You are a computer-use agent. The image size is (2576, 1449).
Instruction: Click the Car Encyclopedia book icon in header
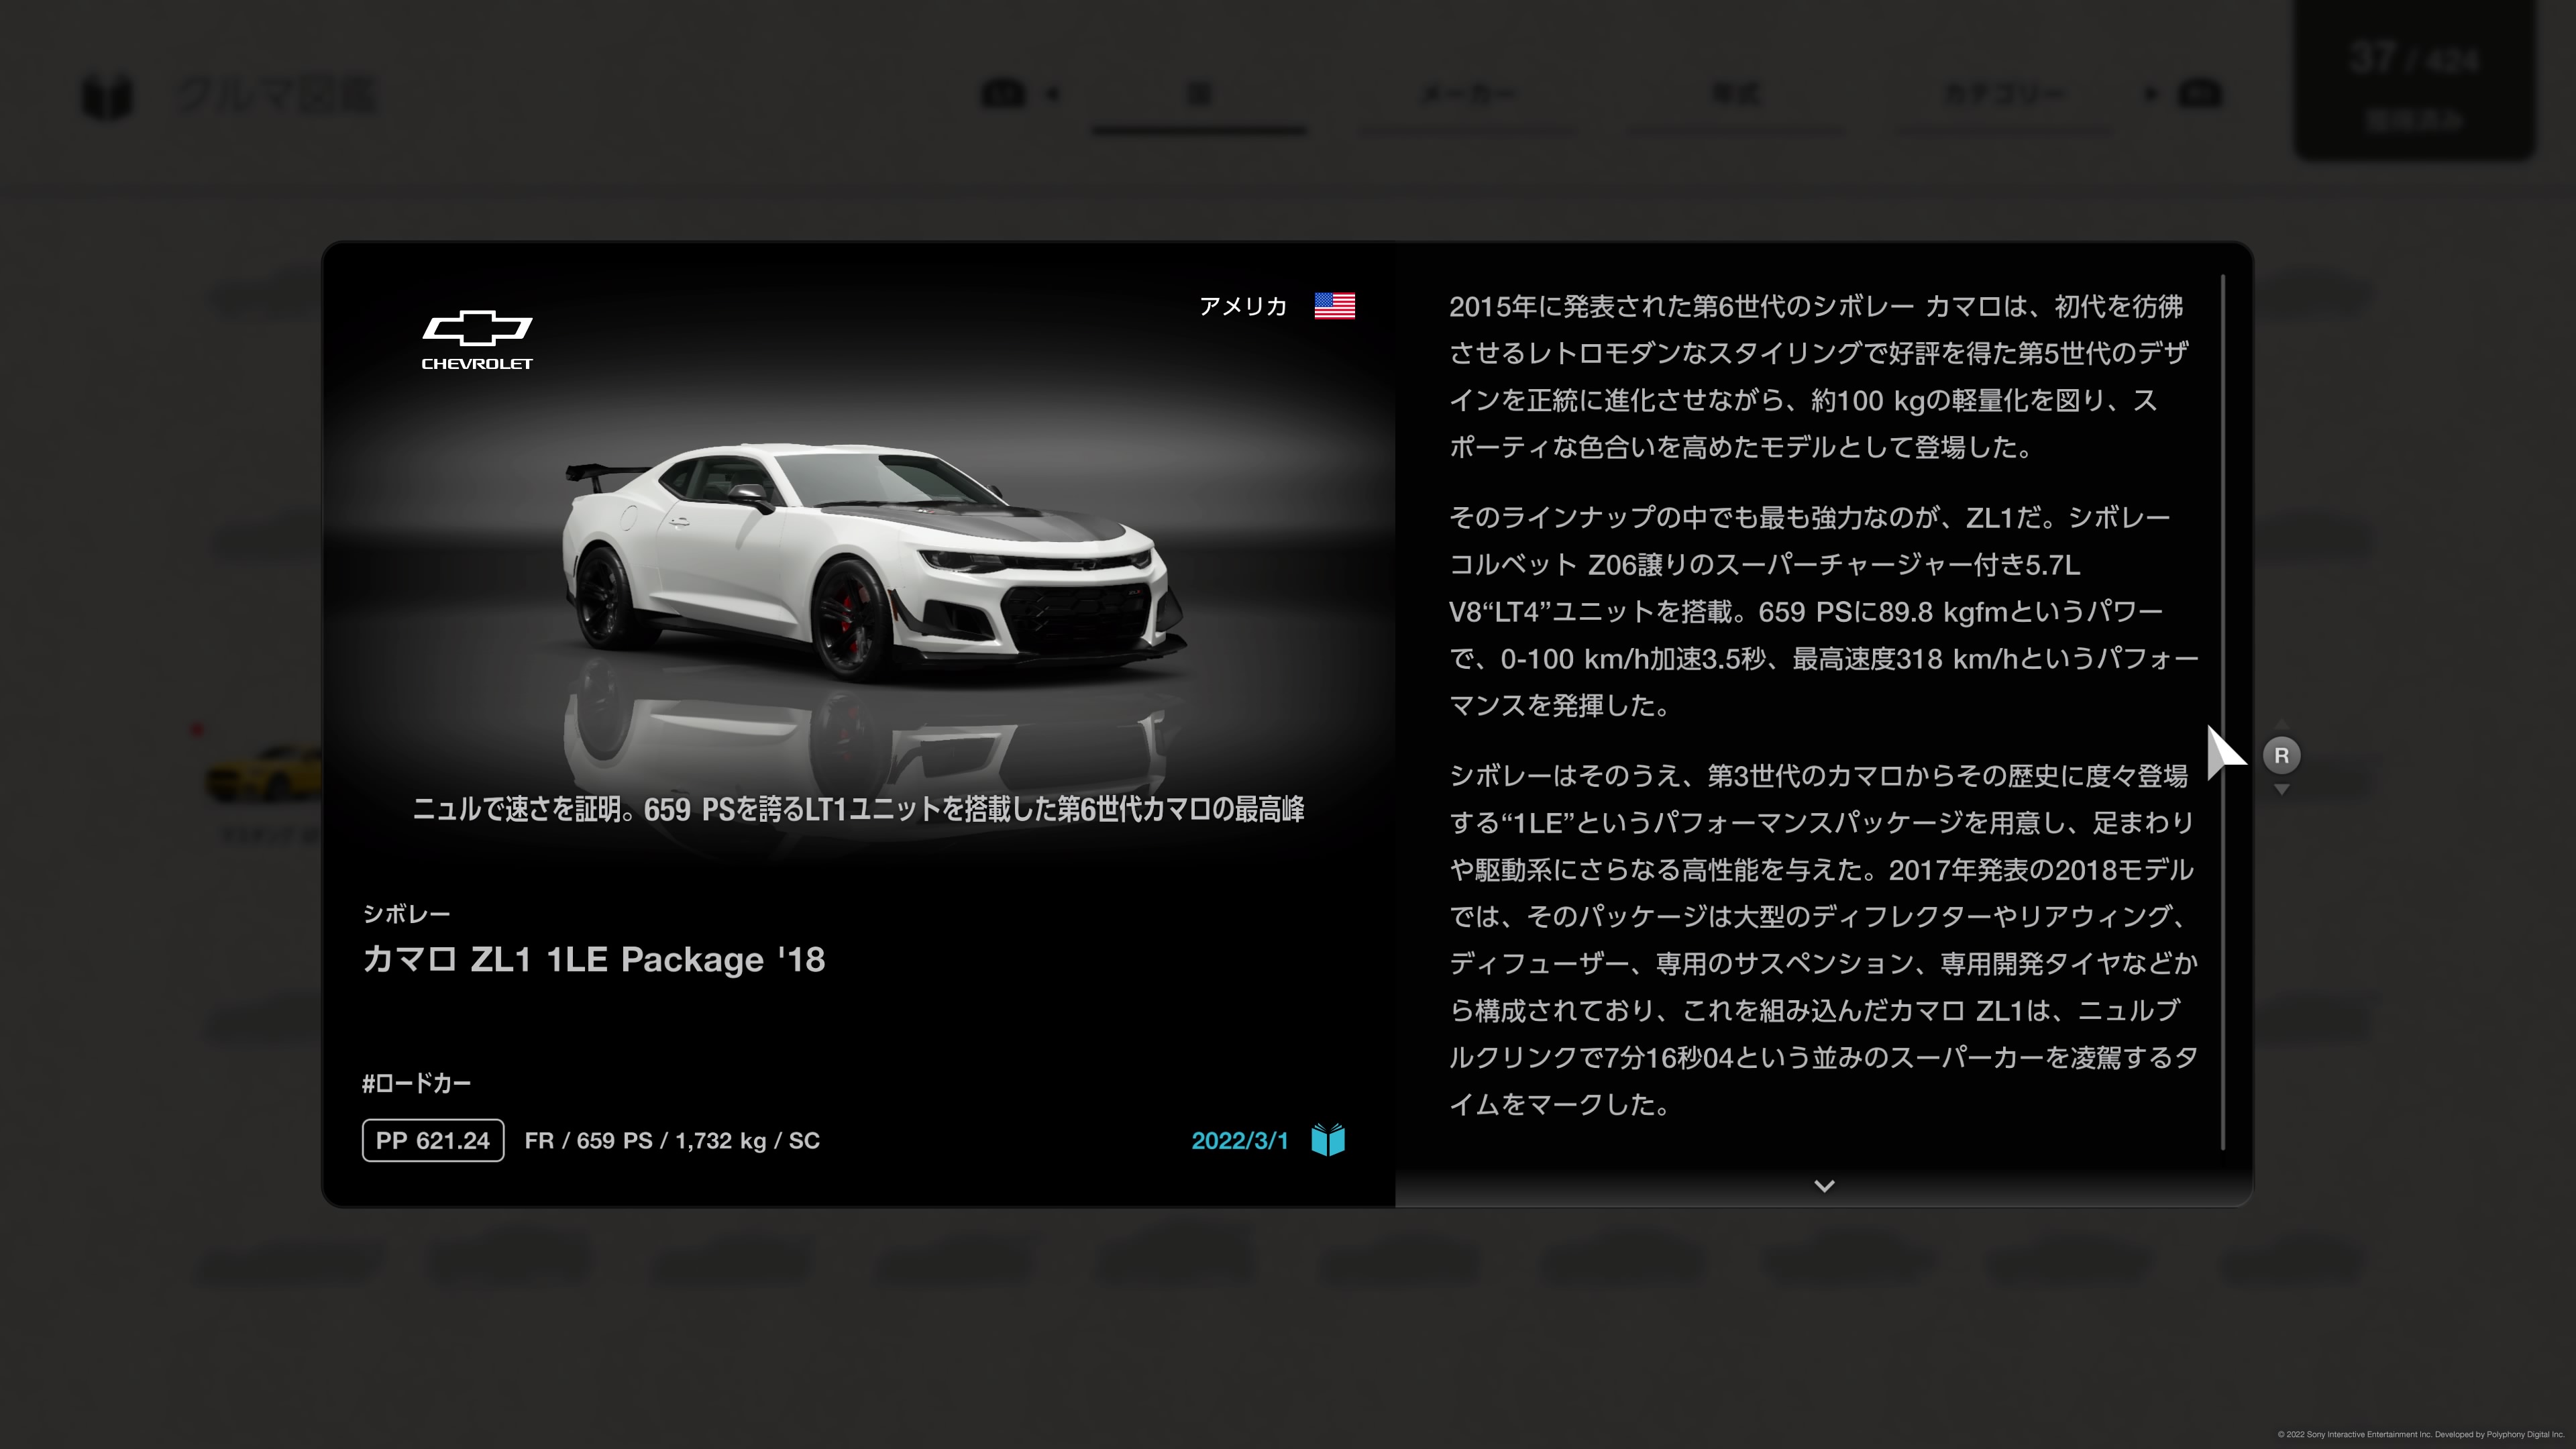tap(106, 96)
